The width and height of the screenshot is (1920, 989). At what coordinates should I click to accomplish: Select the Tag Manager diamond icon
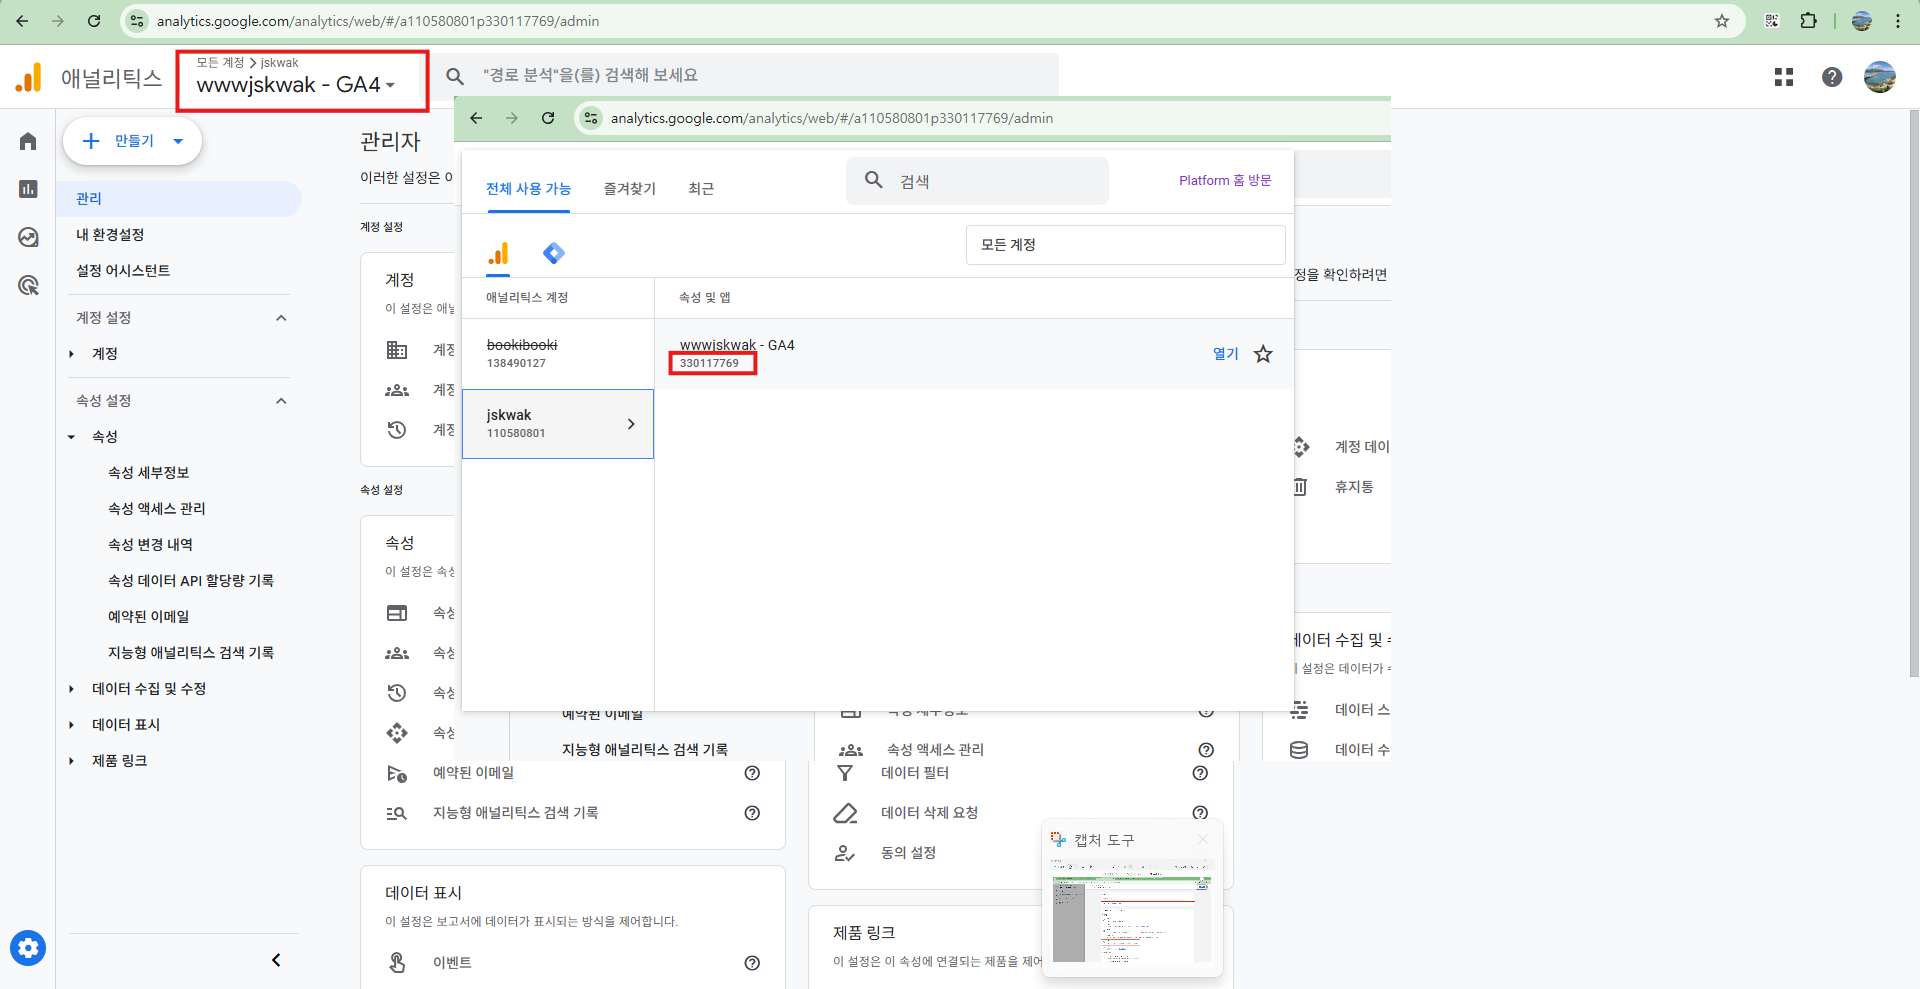[x=554, y=253]
